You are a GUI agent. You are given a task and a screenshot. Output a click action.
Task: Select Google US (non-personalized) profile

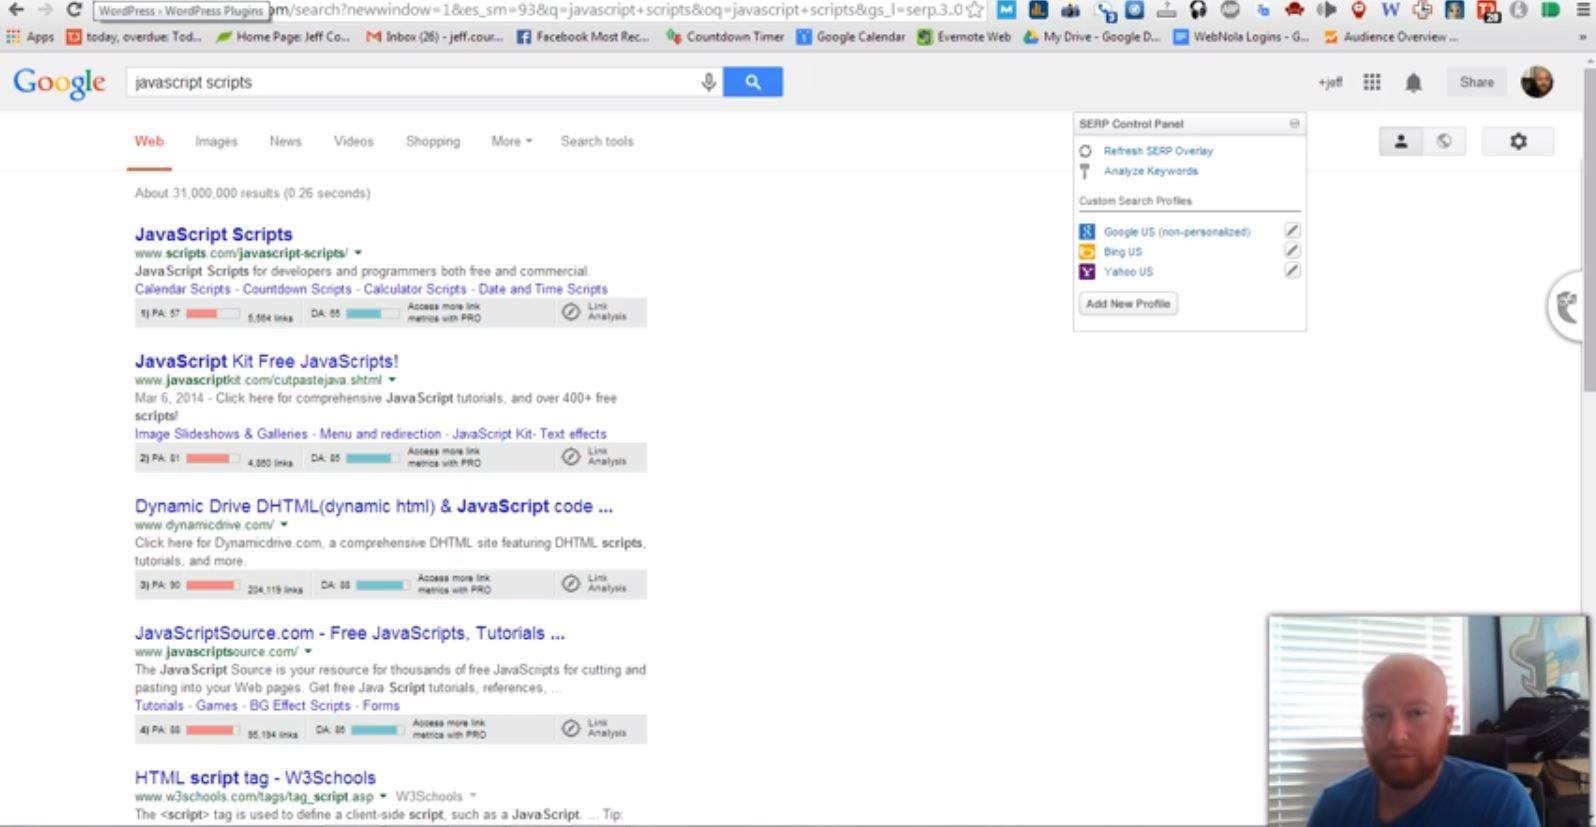(x=1176, y=232)
